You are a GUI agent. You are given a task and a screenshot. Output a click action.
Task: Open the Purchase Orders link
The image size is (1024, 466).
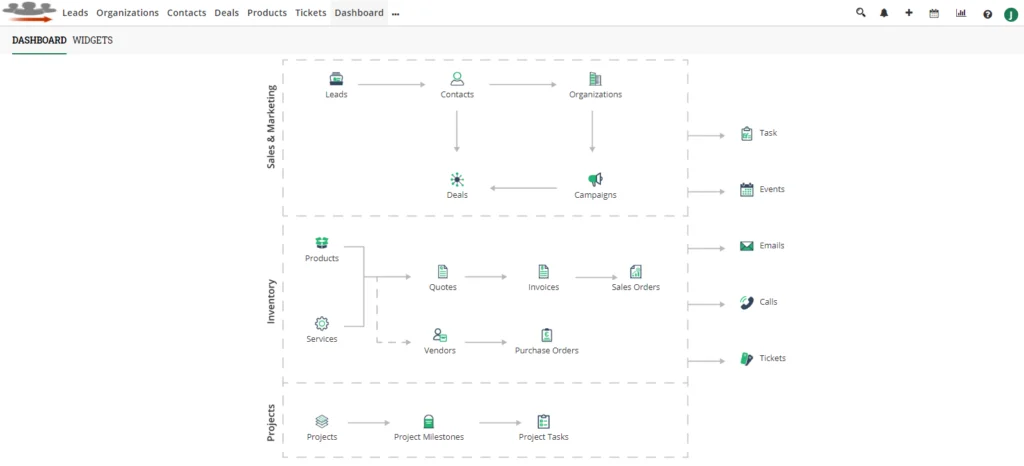[546, 350]
